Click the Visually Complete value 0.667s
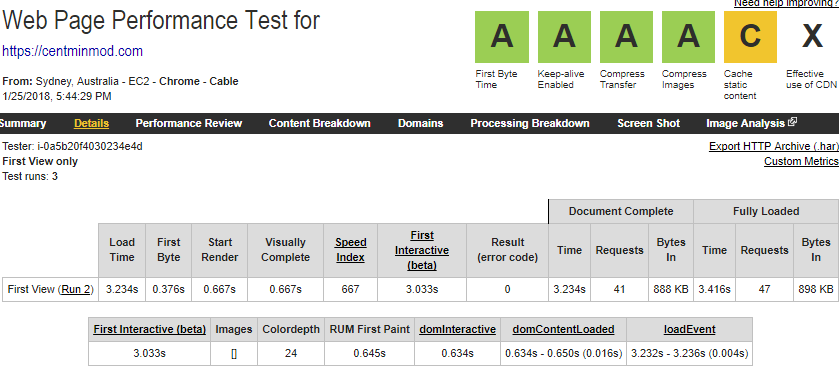 285,290
